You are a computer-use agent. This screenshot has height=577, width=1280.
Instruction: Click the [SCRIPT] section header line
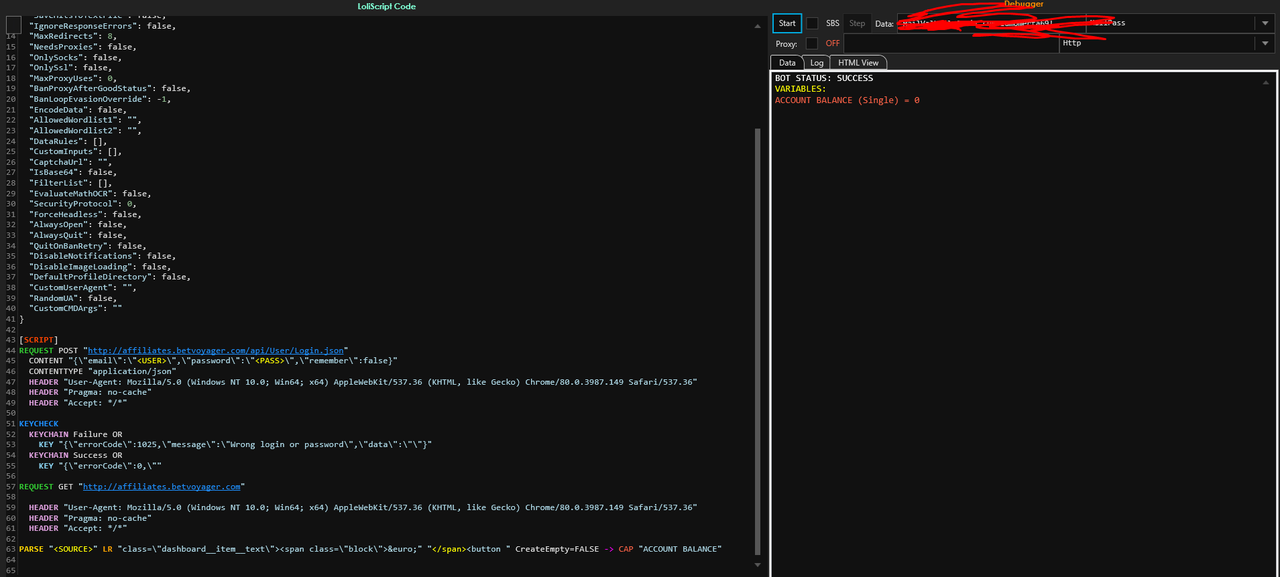tap(39, 341)
